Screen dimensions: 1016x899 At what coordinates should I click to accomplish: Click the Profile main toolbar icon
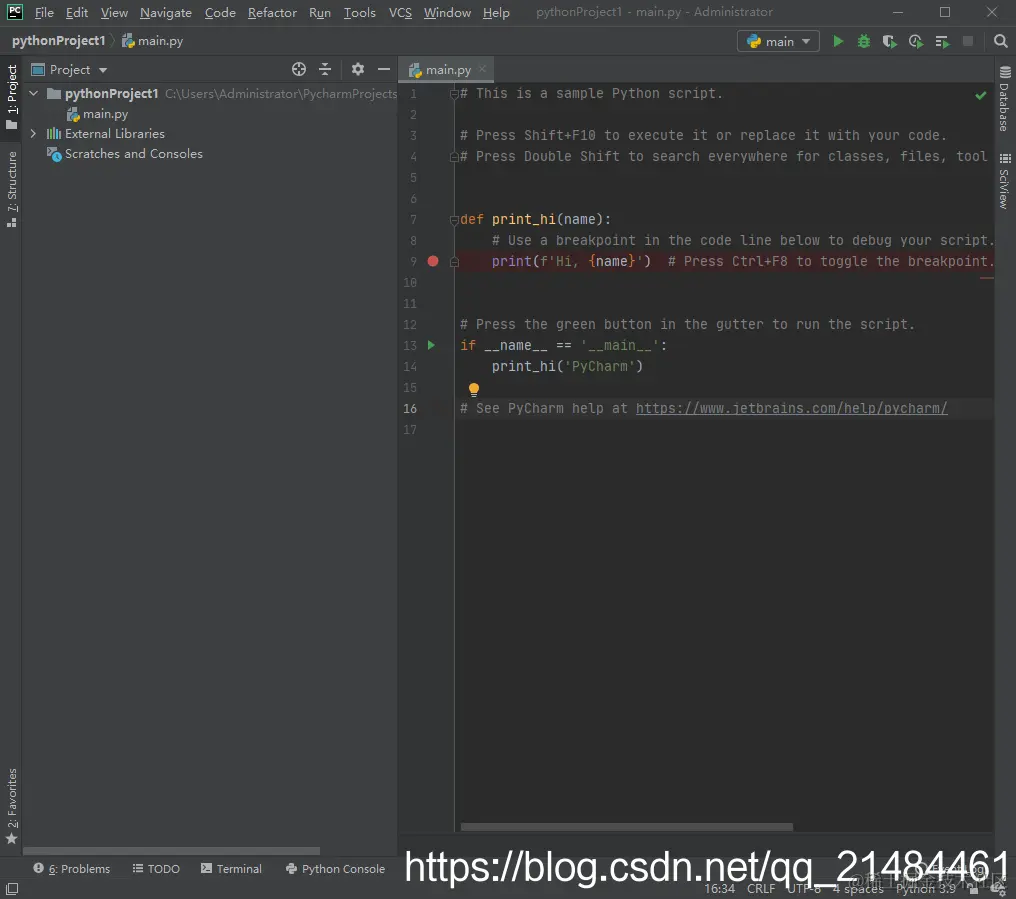[916, 41]
